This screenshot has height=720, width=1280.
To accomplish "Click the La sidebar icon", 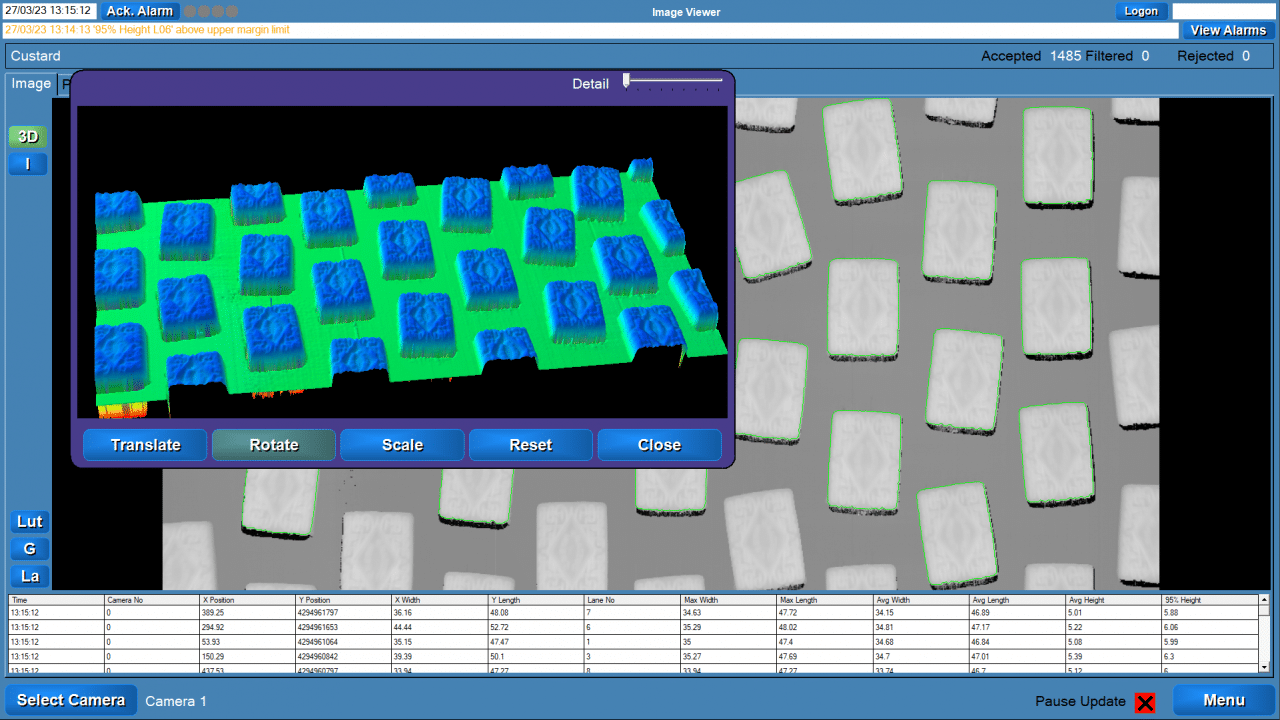I will (x=29, y=575).
